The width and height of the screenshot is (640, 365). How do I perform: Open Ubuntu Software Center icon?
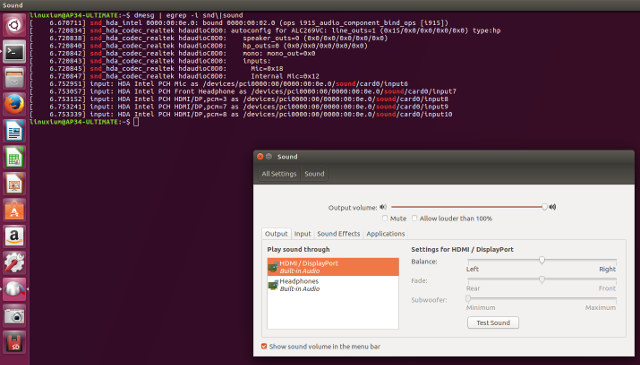coord(14,210)
